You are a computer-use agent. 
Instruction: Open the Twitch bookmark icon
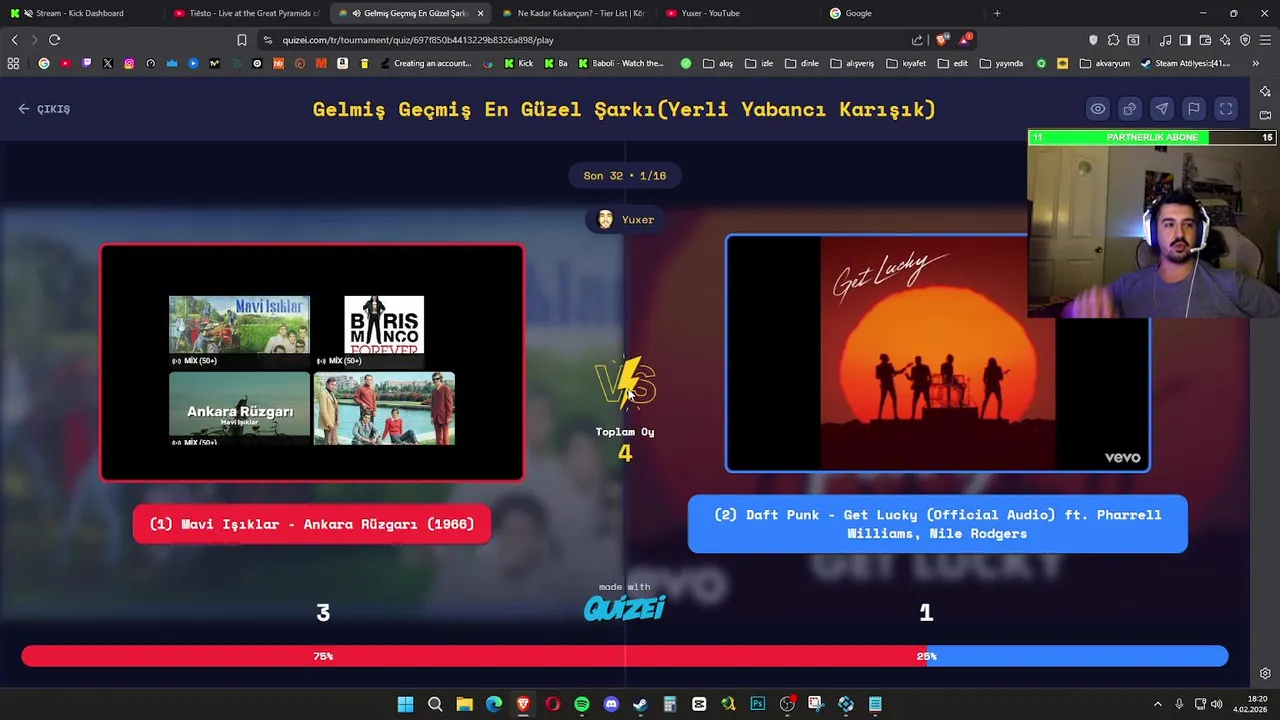click(87, 63)
